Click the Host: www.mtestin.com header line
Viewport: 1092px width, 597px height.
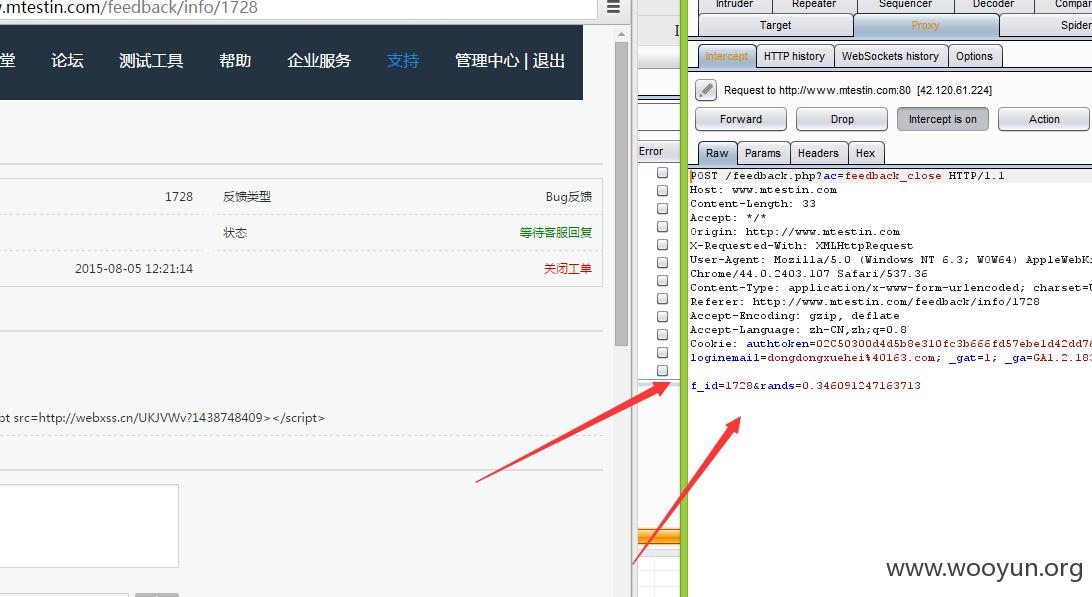763,189
